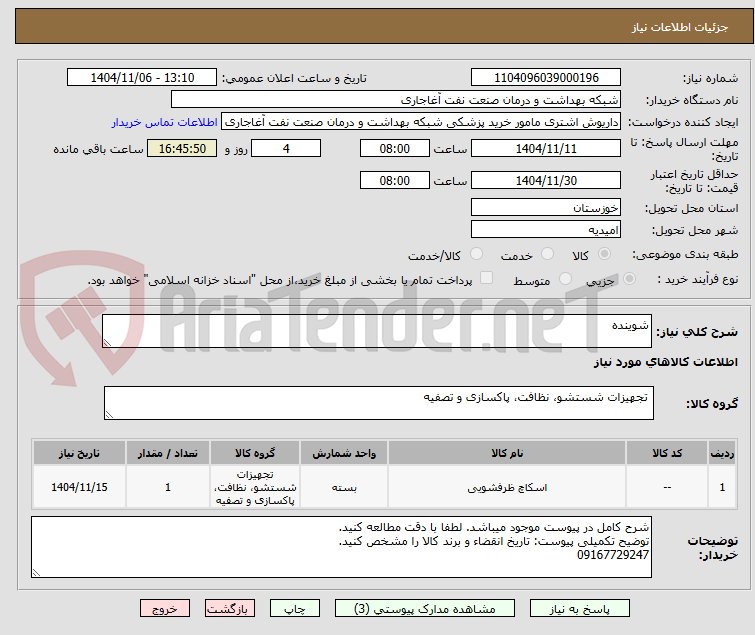This screenshot has width=755, height=635.
Task: Click the گروه کالا text area
Action: click(378, 403)
